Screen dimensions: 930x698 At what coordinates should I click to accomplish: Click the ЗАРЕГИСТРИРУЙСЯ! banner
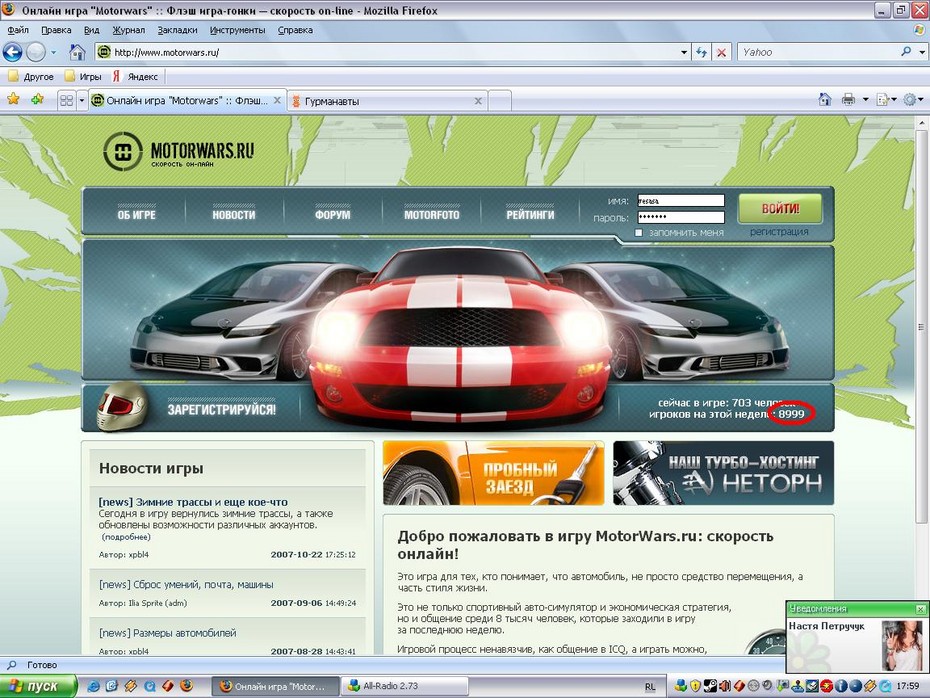[x=221, y=409]
